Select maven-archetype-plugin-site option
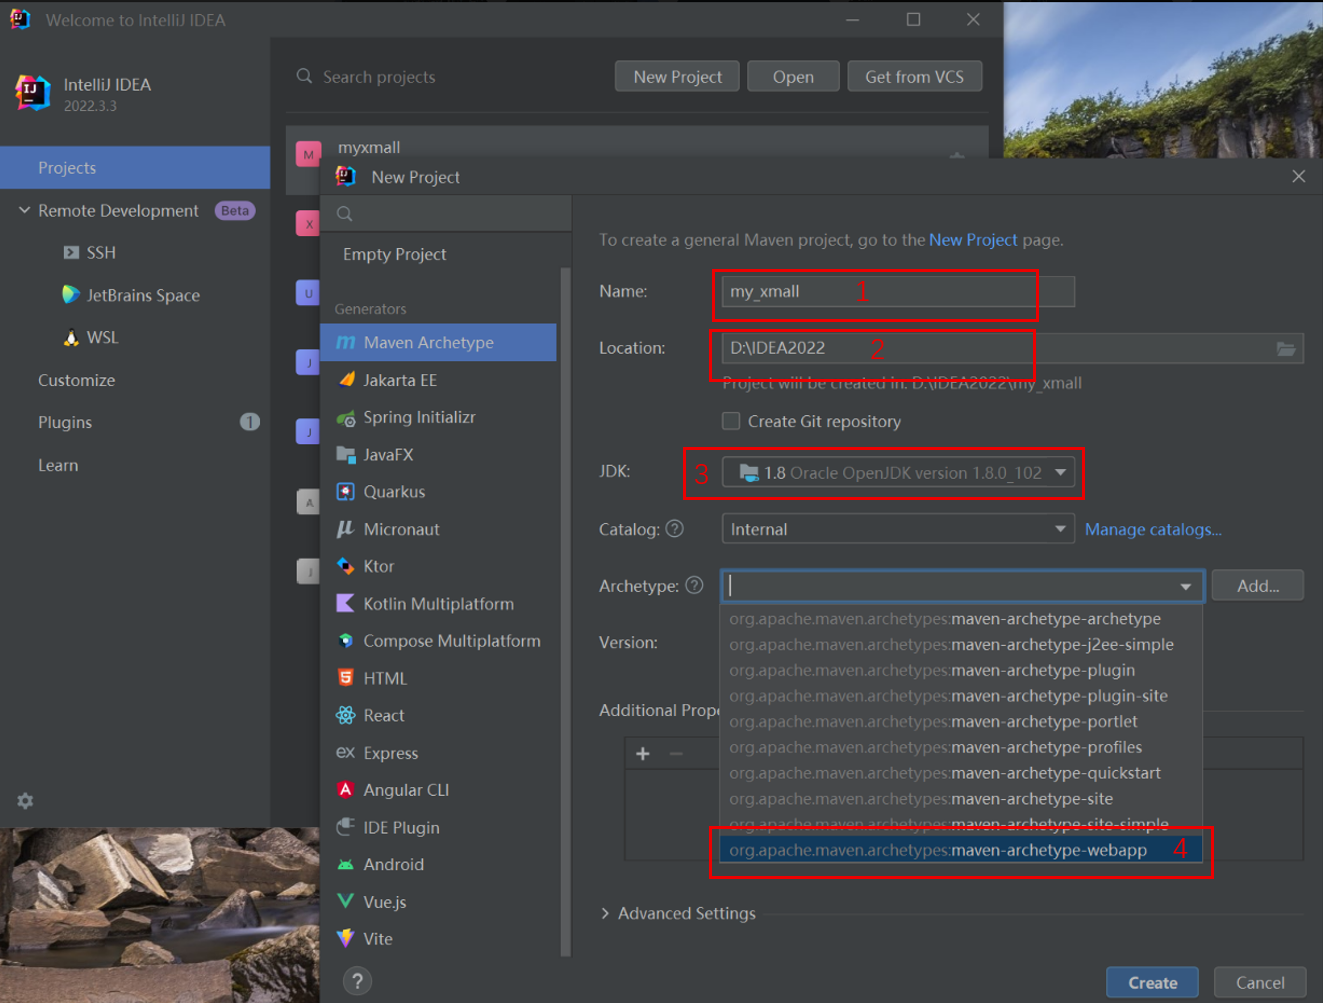This screenshot has height=1003, width=1323. 960,696
